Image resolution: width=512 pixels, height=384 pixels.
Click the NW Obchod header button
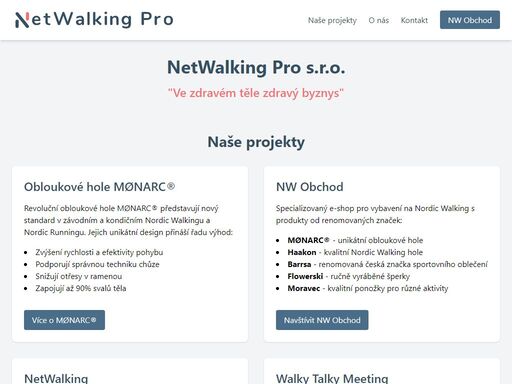[x=470, y=20]
